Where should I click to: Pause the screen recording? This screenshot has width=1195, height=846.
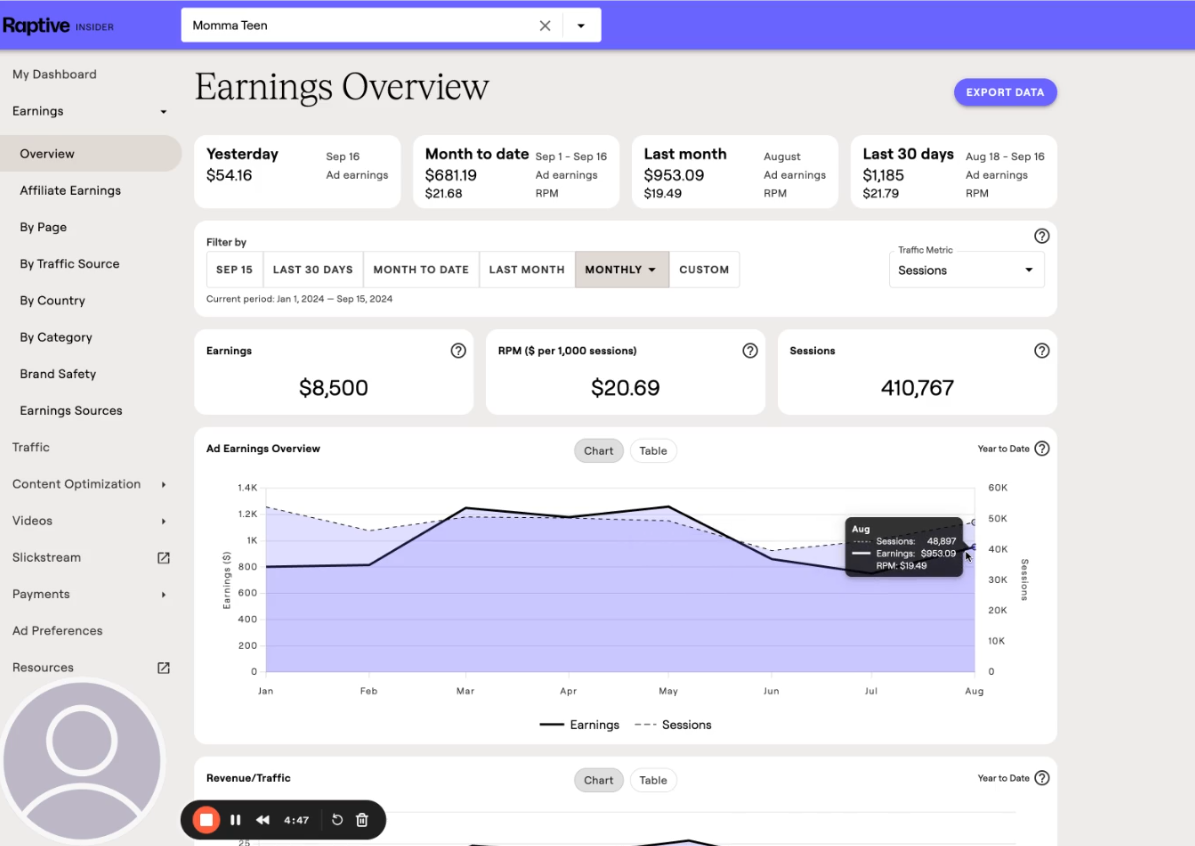point(235,820)
